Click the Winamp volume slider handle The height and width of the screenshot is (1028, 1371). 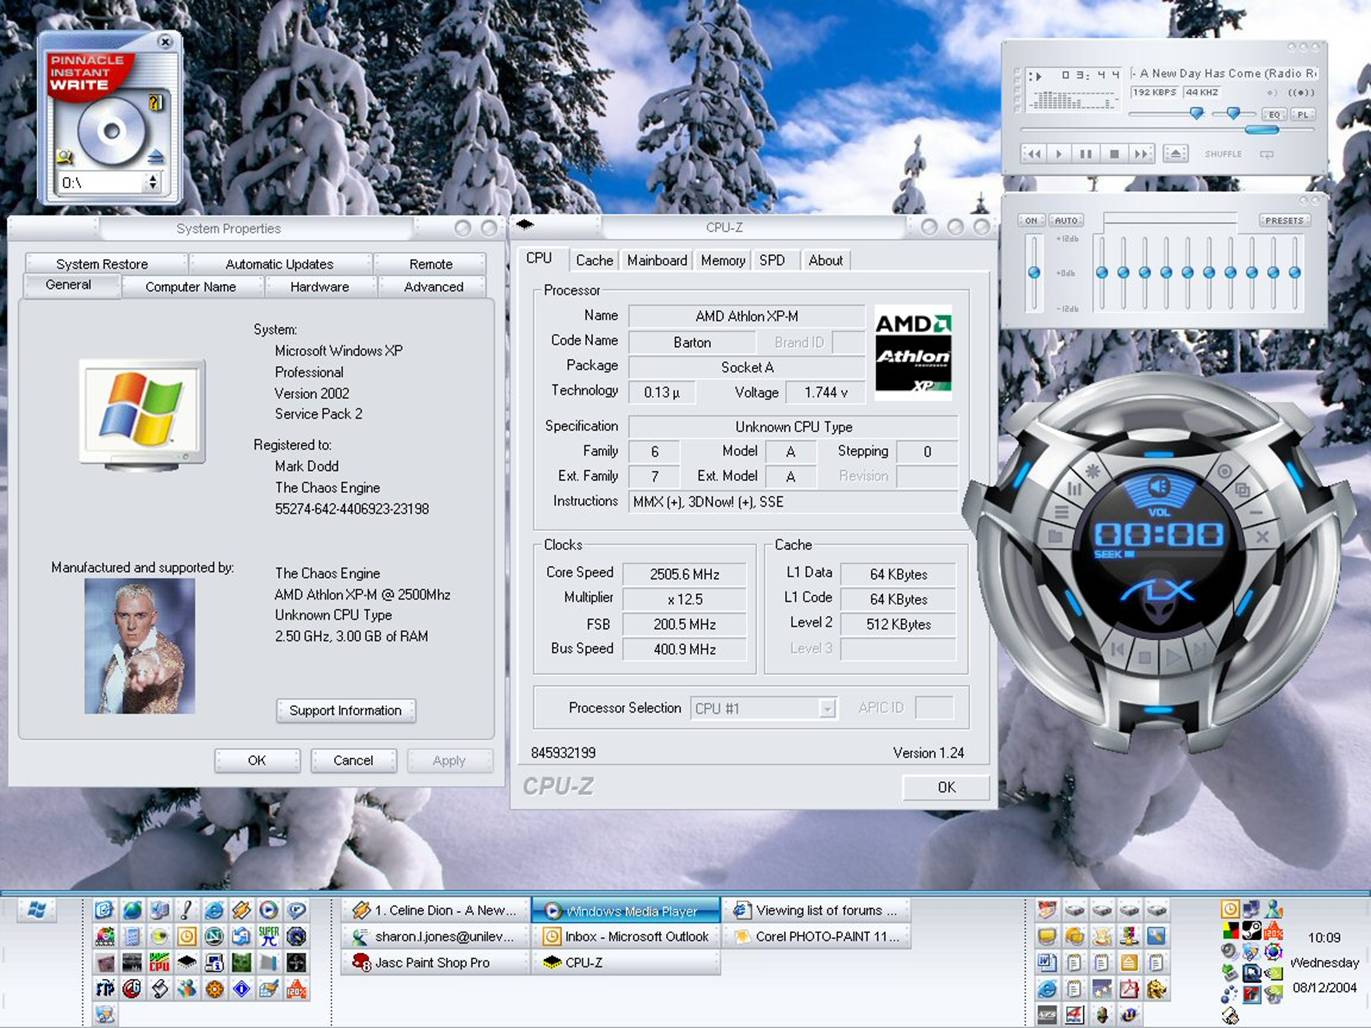coord(1197,113)
